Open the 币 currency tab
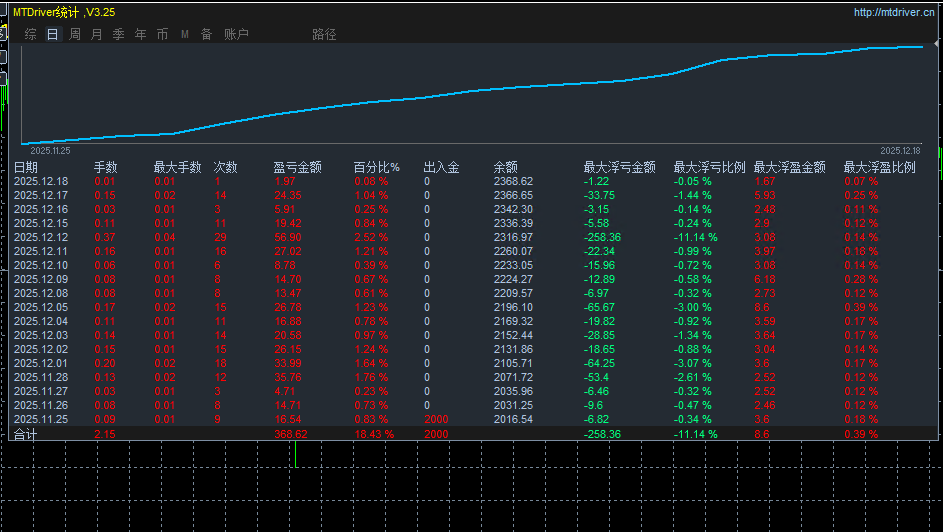This screenshot has width=943, height=532. pos(162,34)
